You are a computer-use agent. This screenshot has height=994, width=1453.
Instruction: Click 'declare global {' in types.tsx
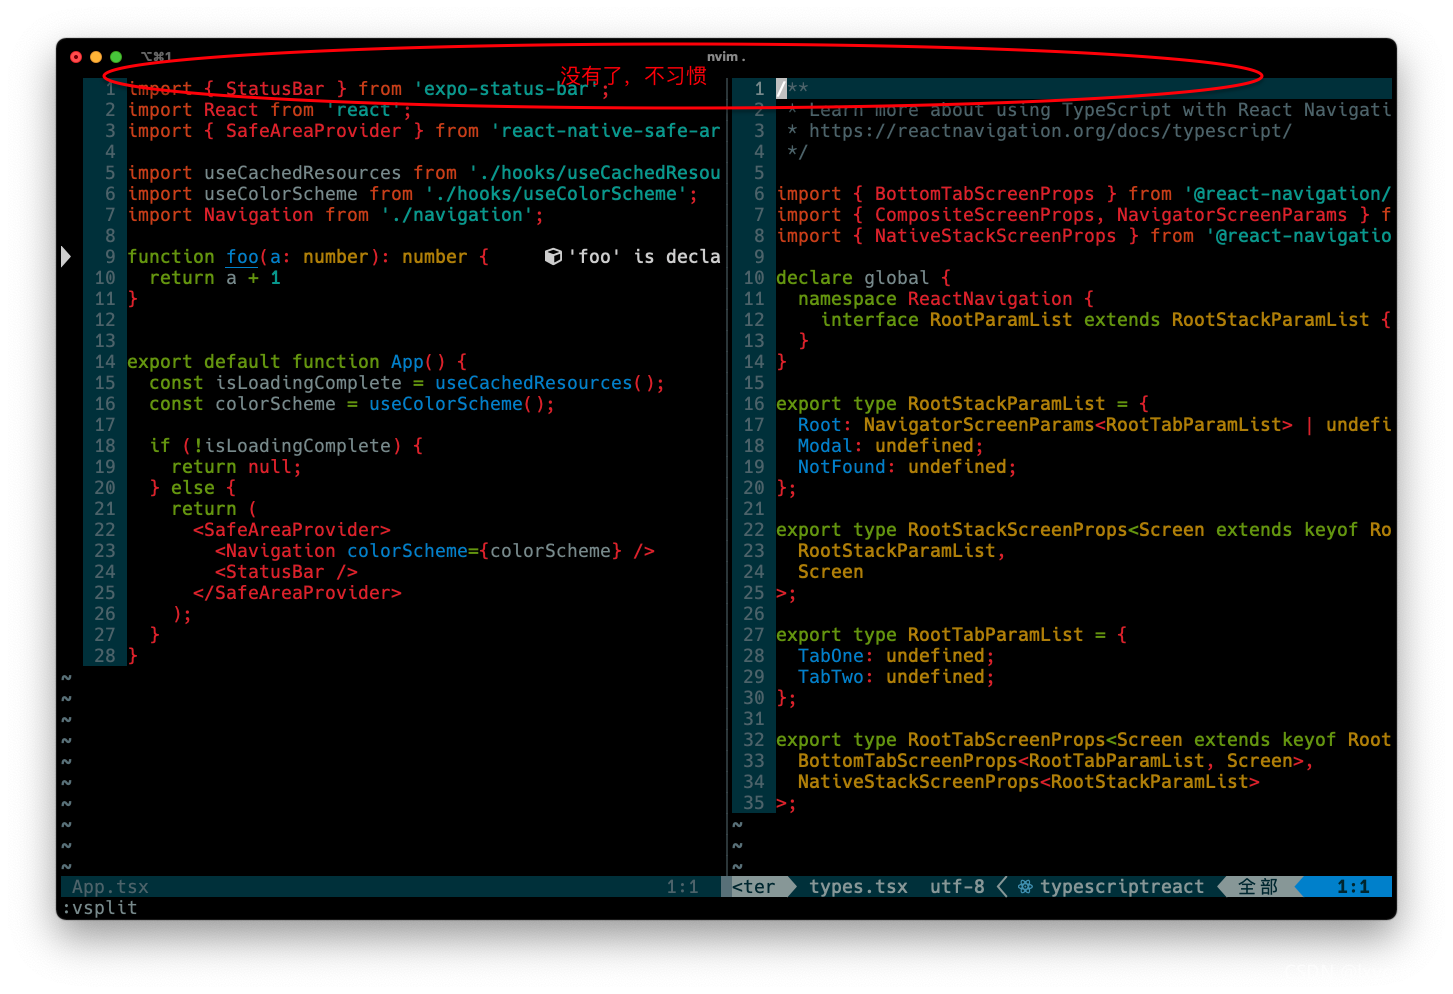[863, 278]
